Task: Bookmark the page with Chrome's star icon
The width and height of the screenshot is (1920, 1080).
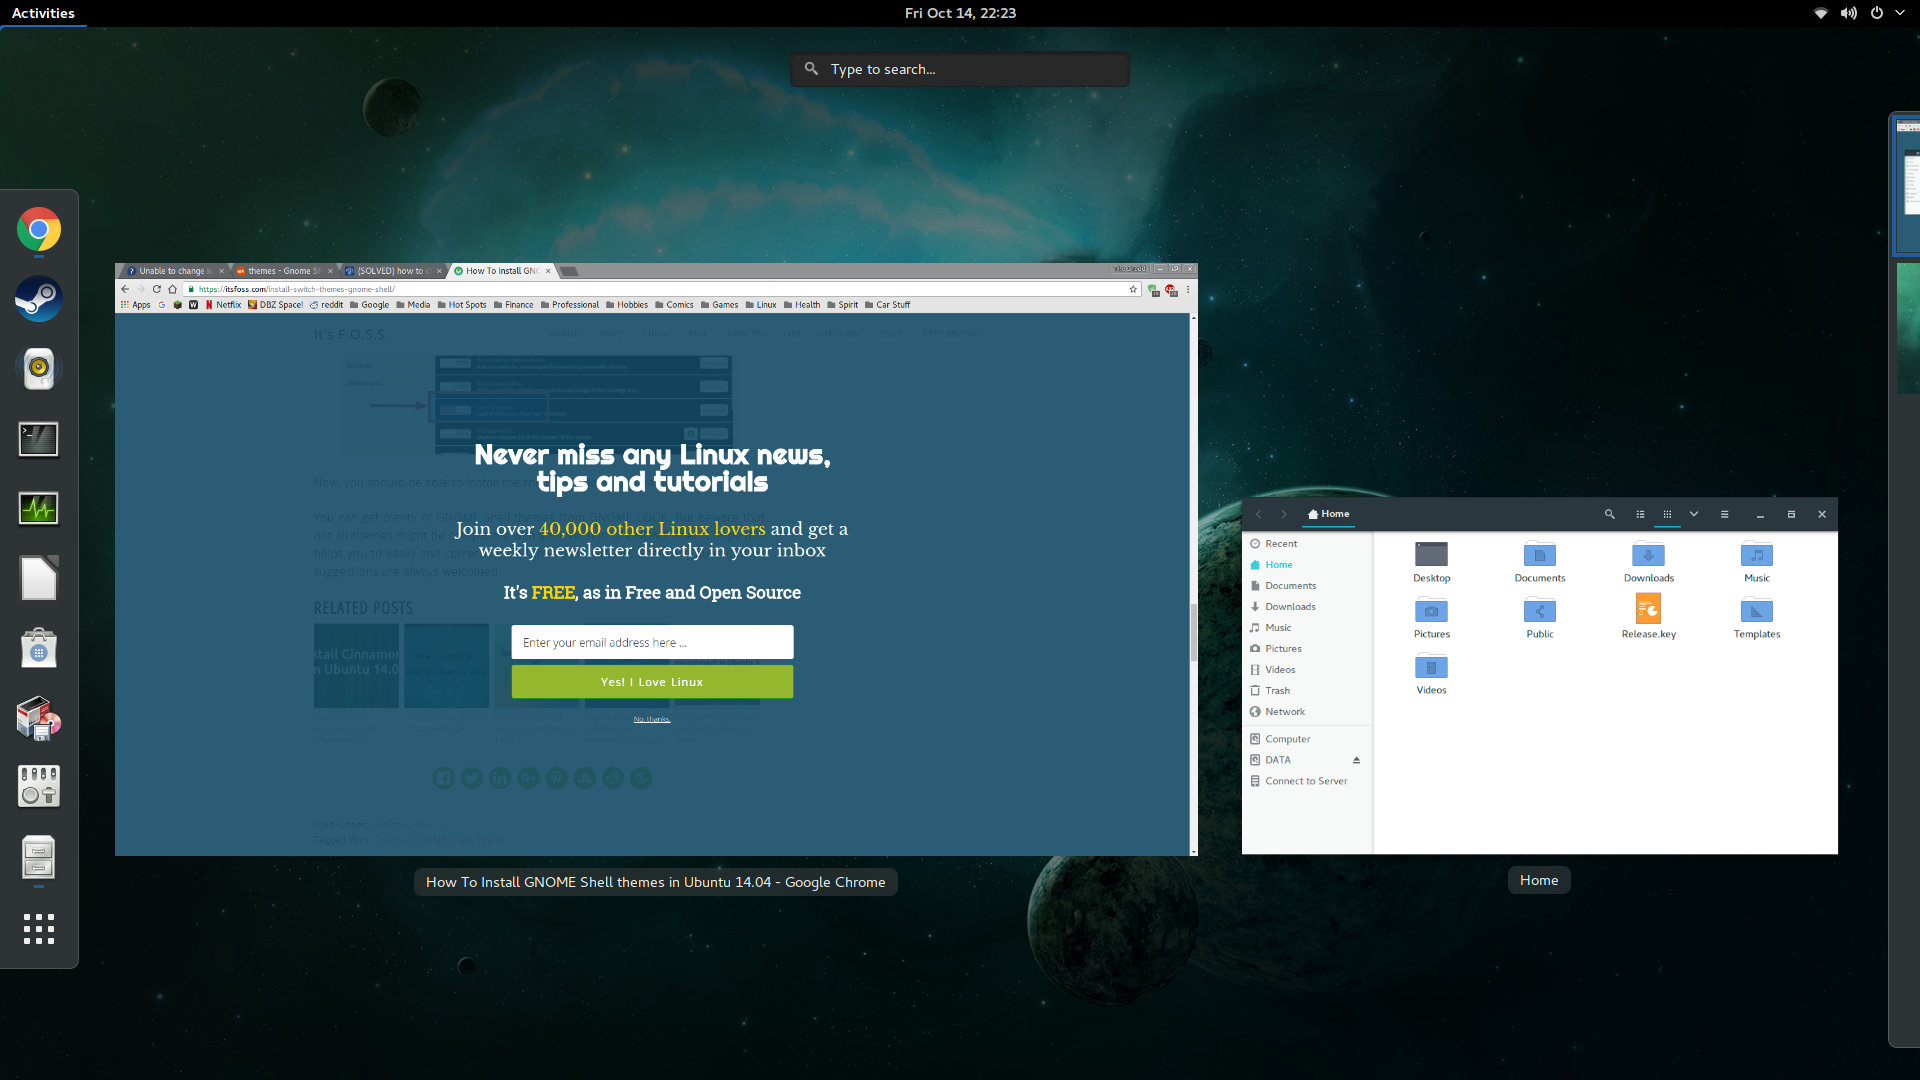Action: pos(1133,289)
